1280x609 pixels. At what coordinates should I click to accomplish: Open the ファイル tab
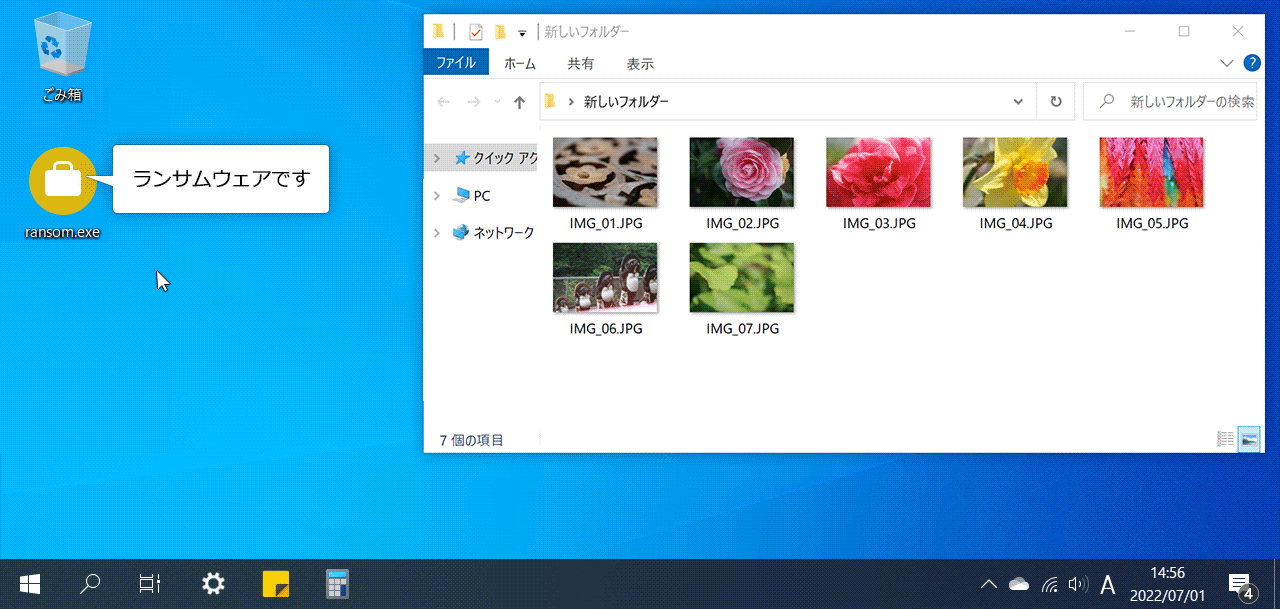pos(456,63)
